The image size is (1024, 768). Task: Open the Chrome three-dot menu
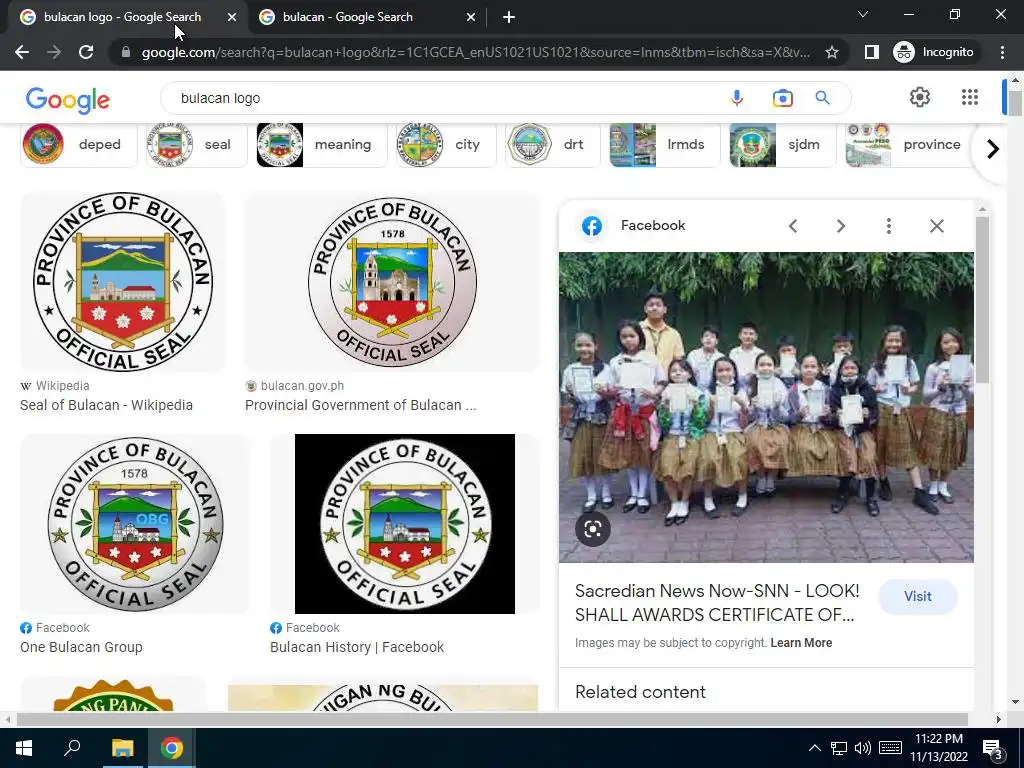(1002, 52)
